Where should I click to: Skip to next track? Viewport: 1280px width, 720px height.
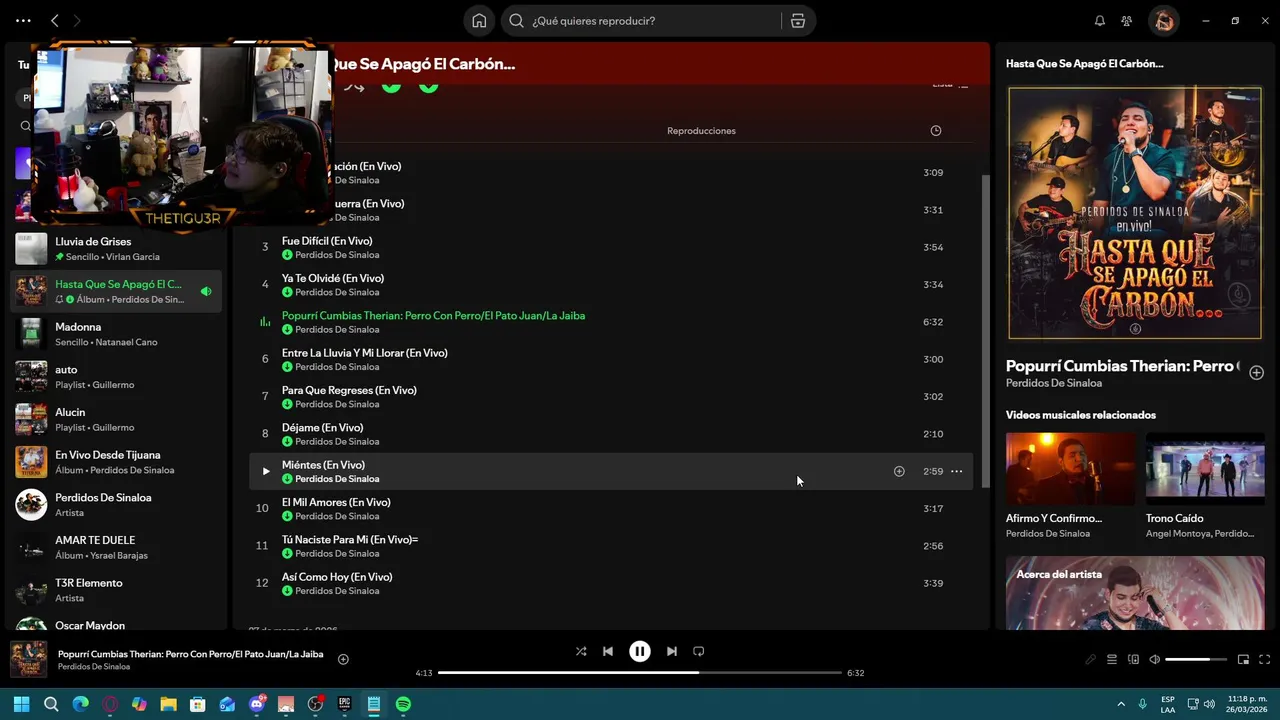(x=672, y=651)
